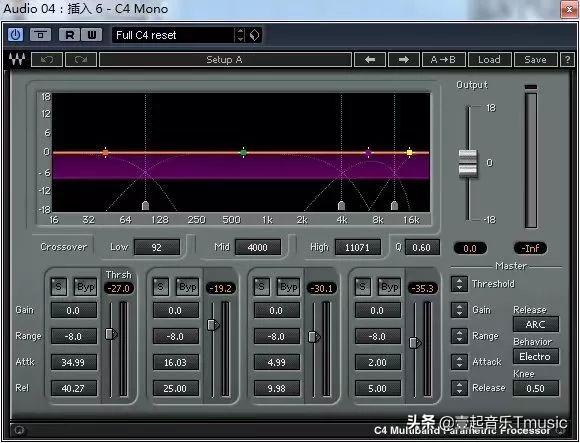Click band 2 threshold value -19.2

point(220,288)
